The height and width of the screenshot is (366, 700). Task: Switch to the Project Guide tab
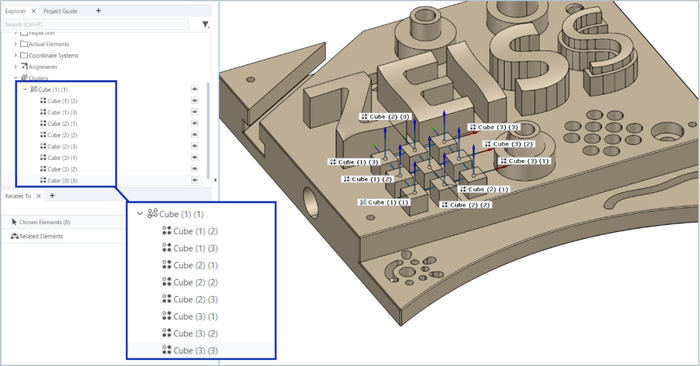coord(60,11)
